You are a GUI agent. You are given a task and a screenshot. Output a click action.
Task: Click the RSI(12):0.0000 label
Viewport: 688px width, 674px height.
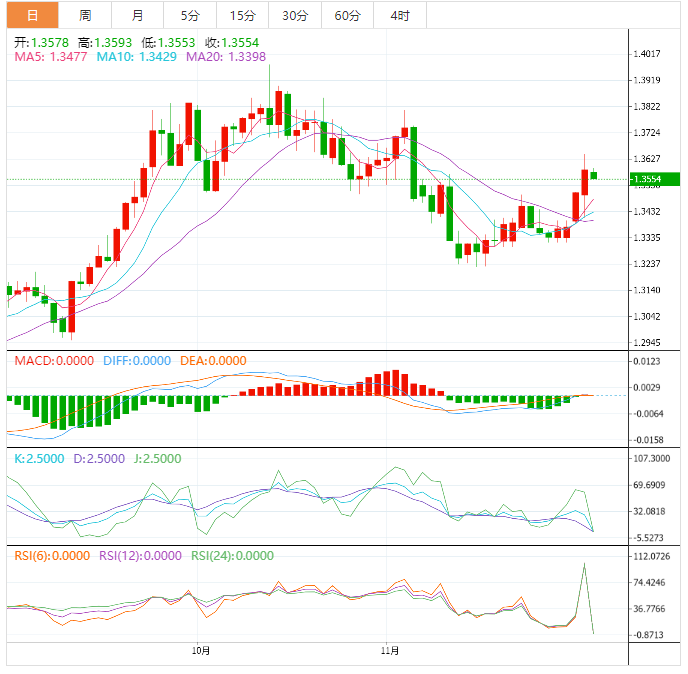point(140,556)
